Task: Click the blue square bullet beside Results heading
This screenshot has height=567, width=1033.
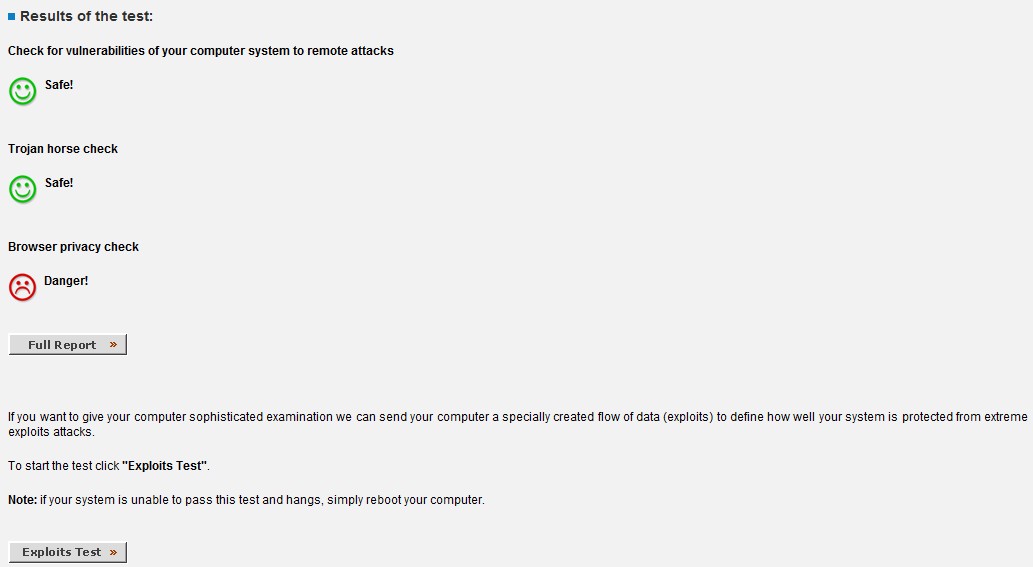Action: click(x=12, y=17)
